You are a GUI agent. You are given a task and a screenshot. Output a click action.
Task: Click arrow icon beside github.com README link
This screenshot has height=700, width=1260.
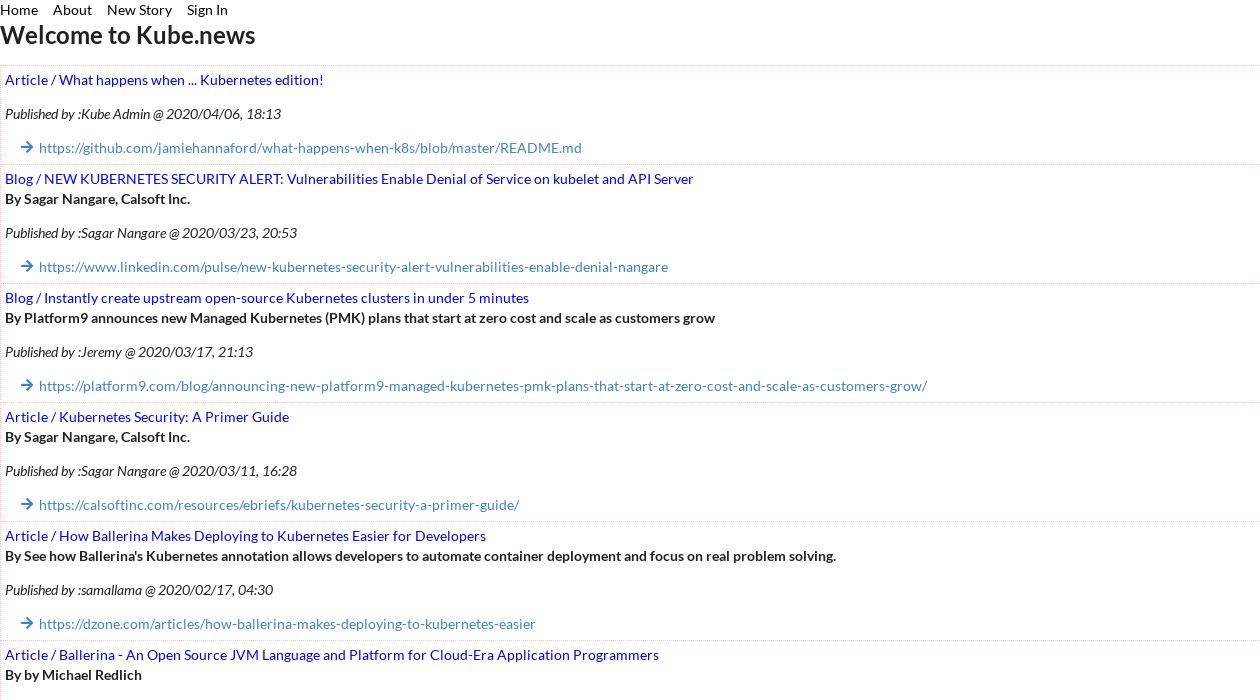(x=27, y=148)
